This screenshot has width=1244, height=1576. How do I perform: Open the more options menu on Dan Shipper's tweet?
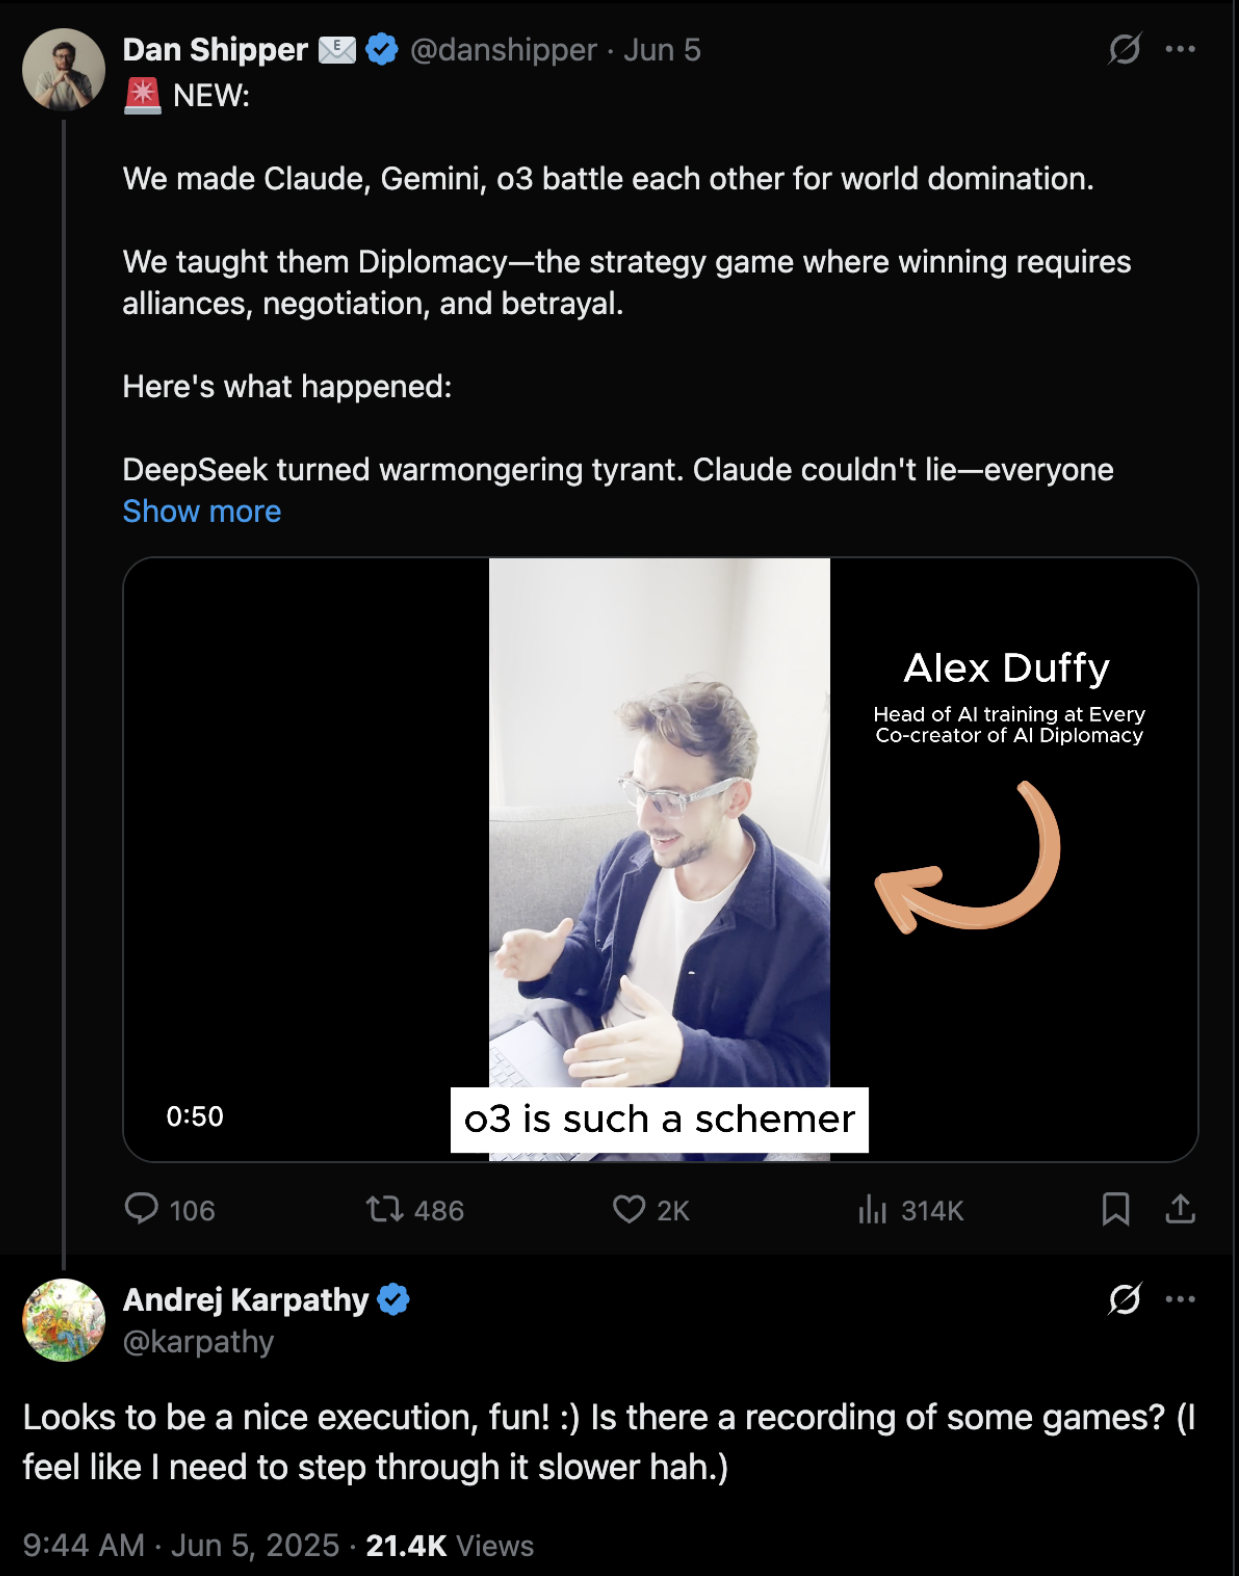click(x=1178, y=47)
